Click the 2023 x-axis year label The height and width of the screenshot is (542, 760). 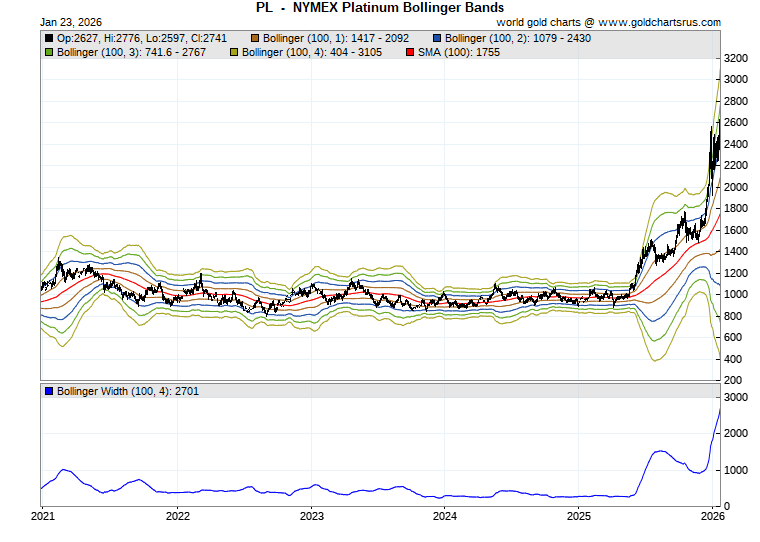[311, 517]
